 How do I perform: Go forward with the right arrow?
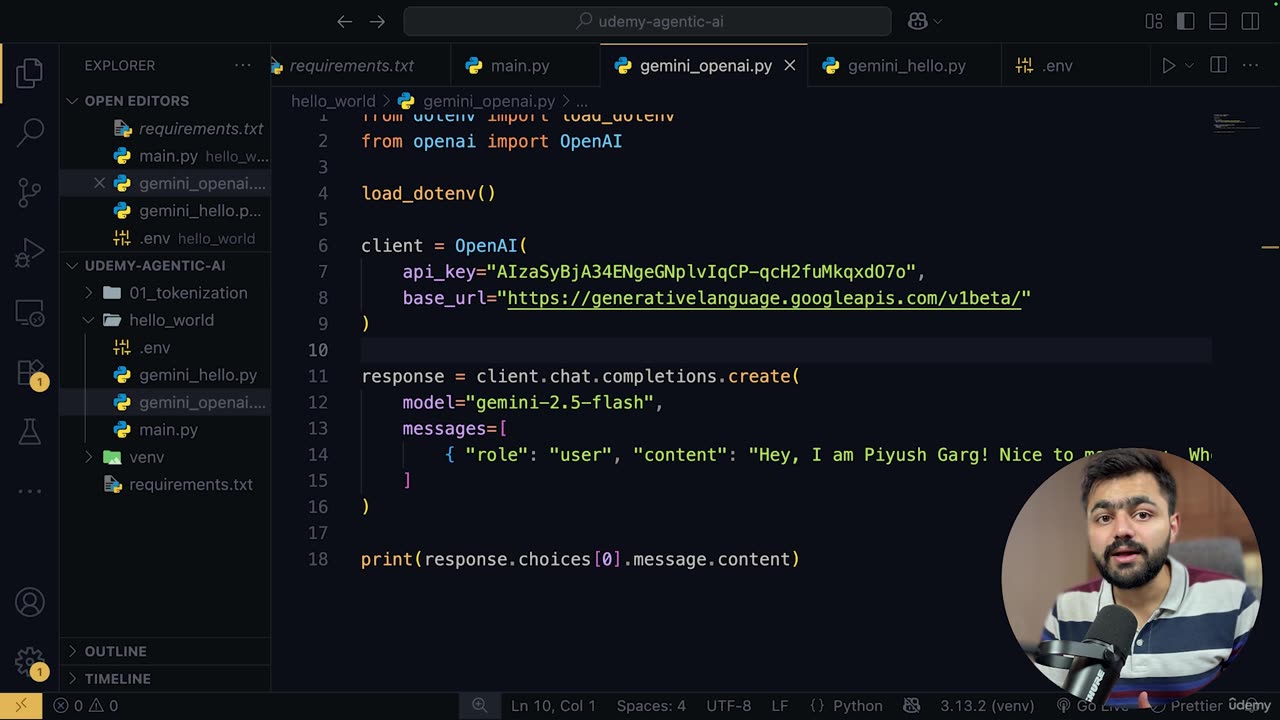pos(377,21)
